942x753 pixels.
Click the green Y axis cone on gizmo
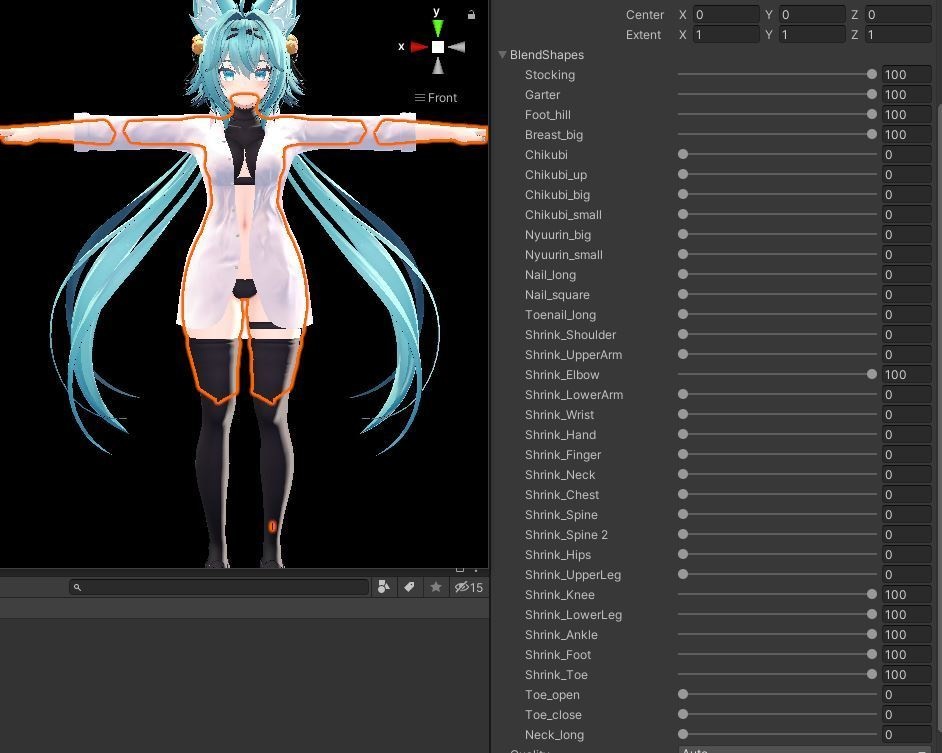pyautogui.click(x=438, y=28)
